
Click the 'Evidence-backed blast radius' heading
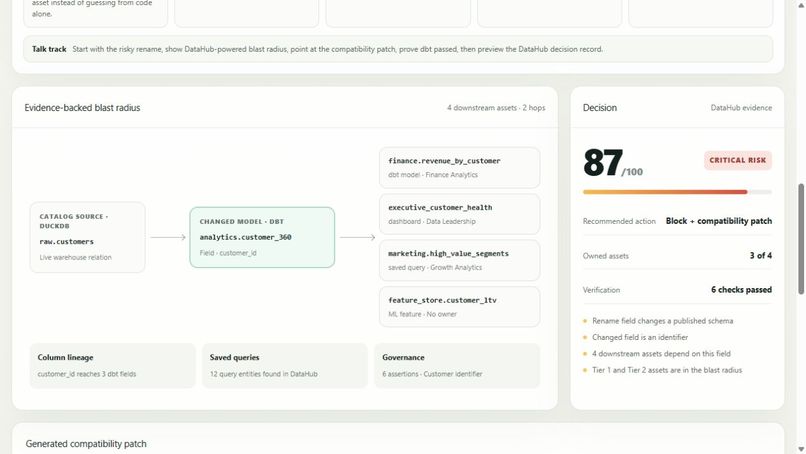82,107
